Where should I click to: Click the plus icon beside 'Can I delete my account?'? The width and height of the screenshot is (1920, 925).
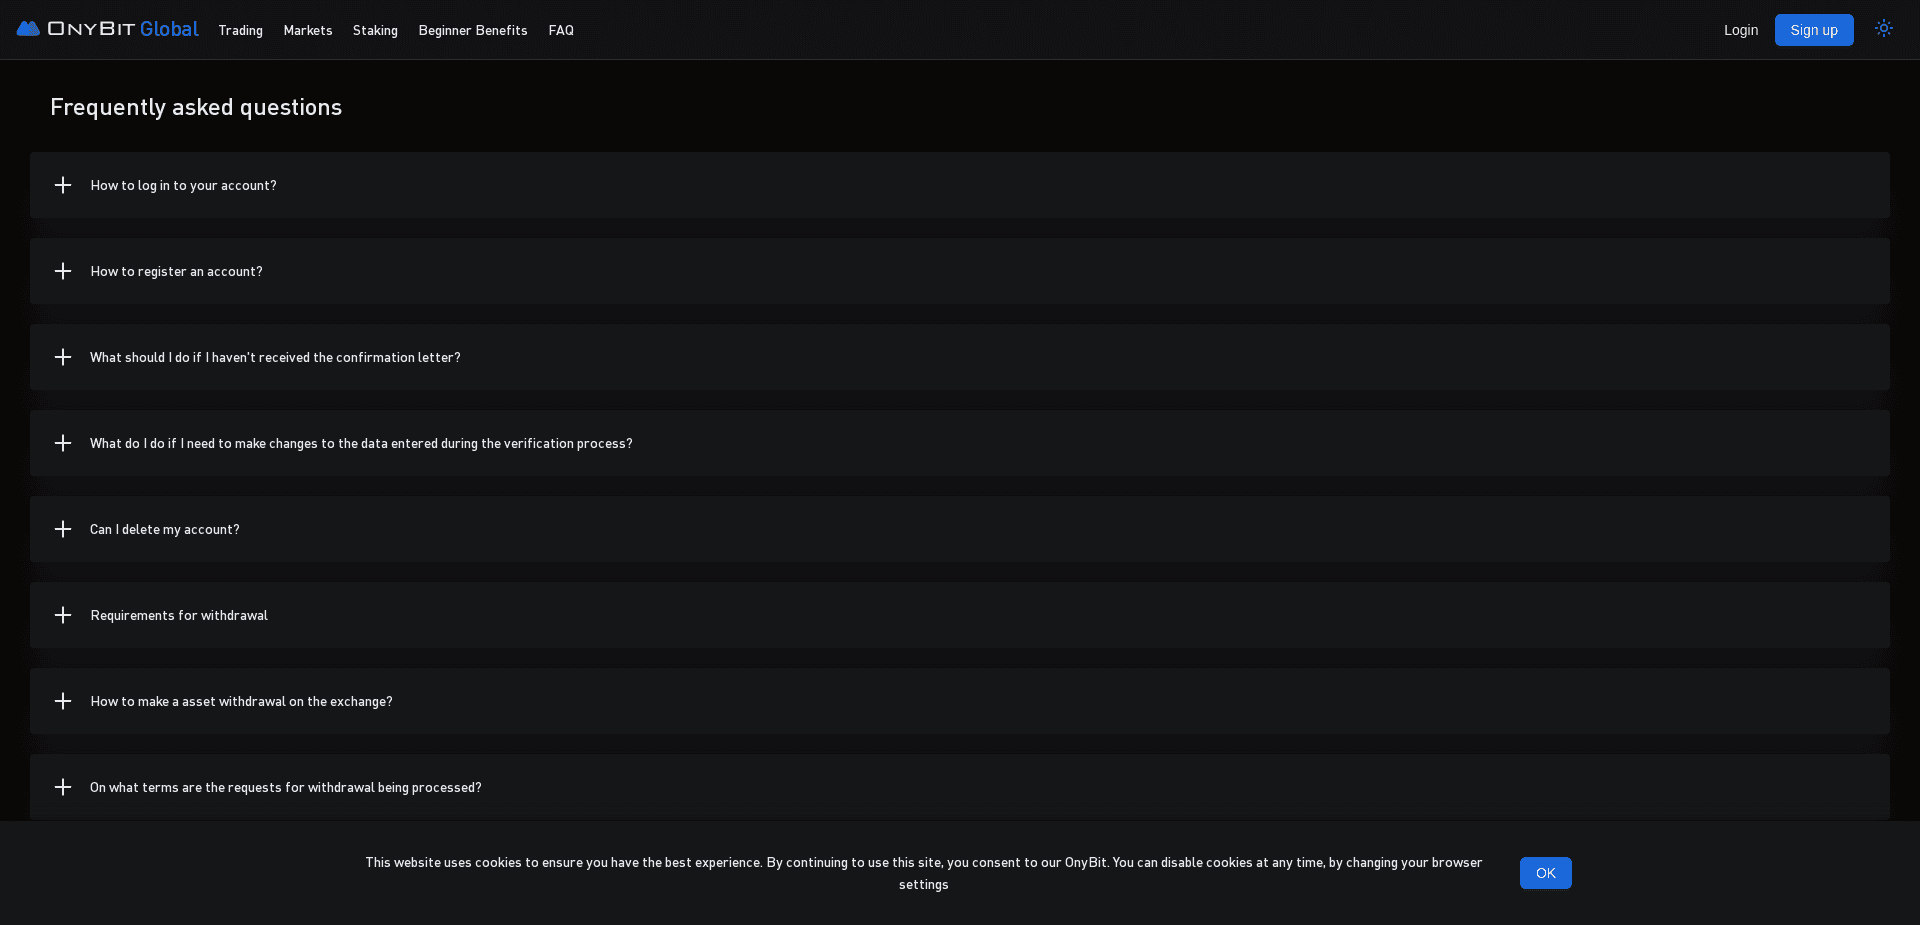coord(63,529)
